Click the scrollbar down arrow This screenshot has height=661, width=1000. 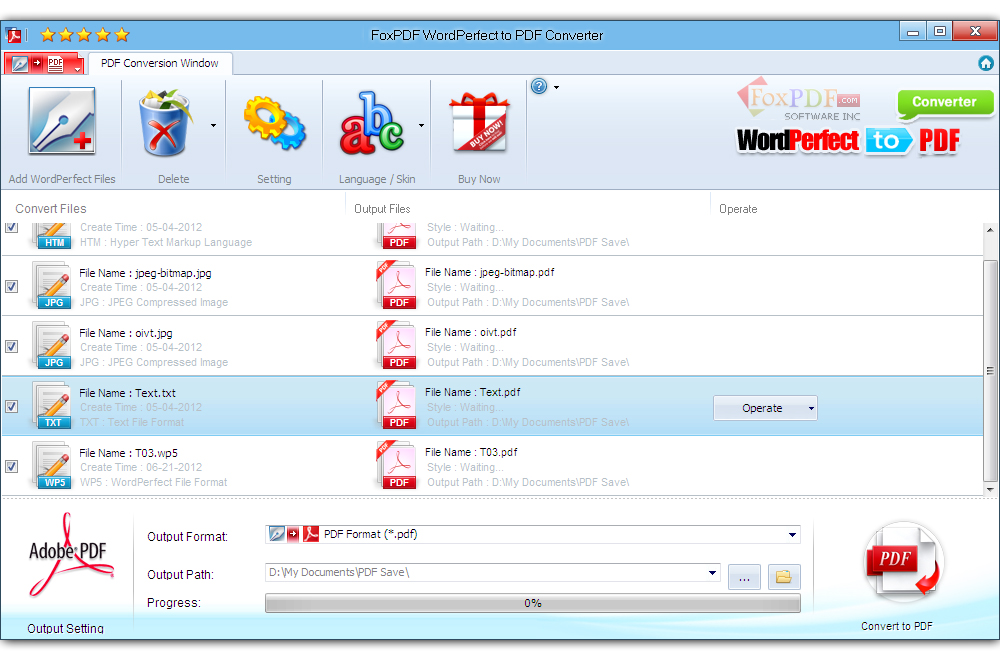click(990, 489)
